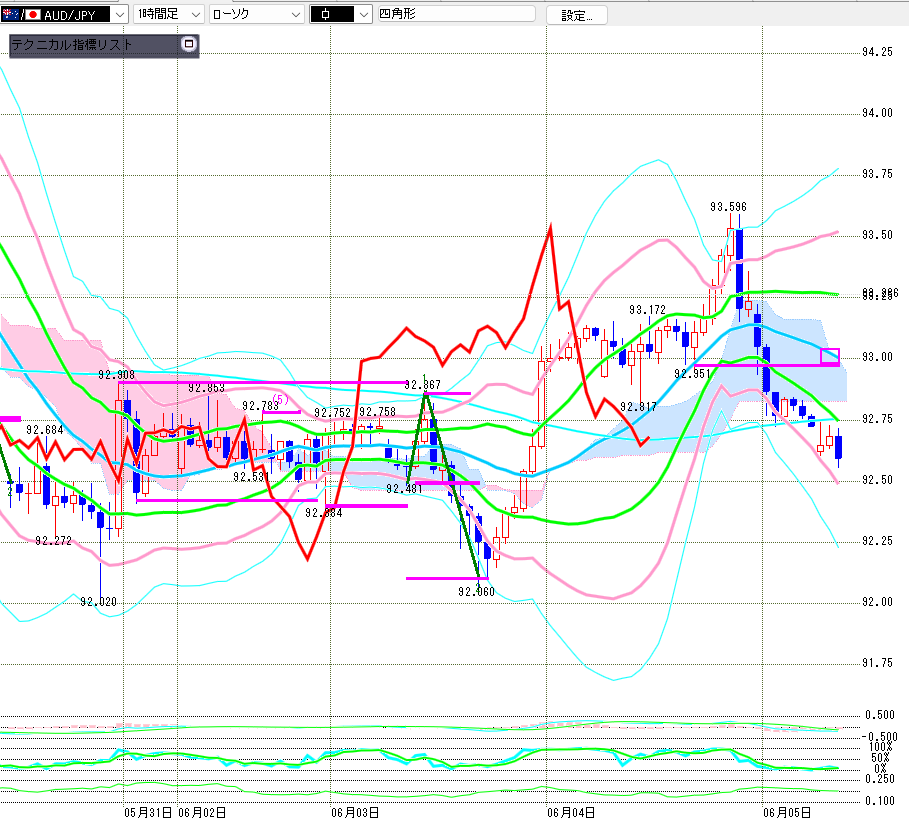
Task: Click the 92.951 price label
Action: pos(692,374)
